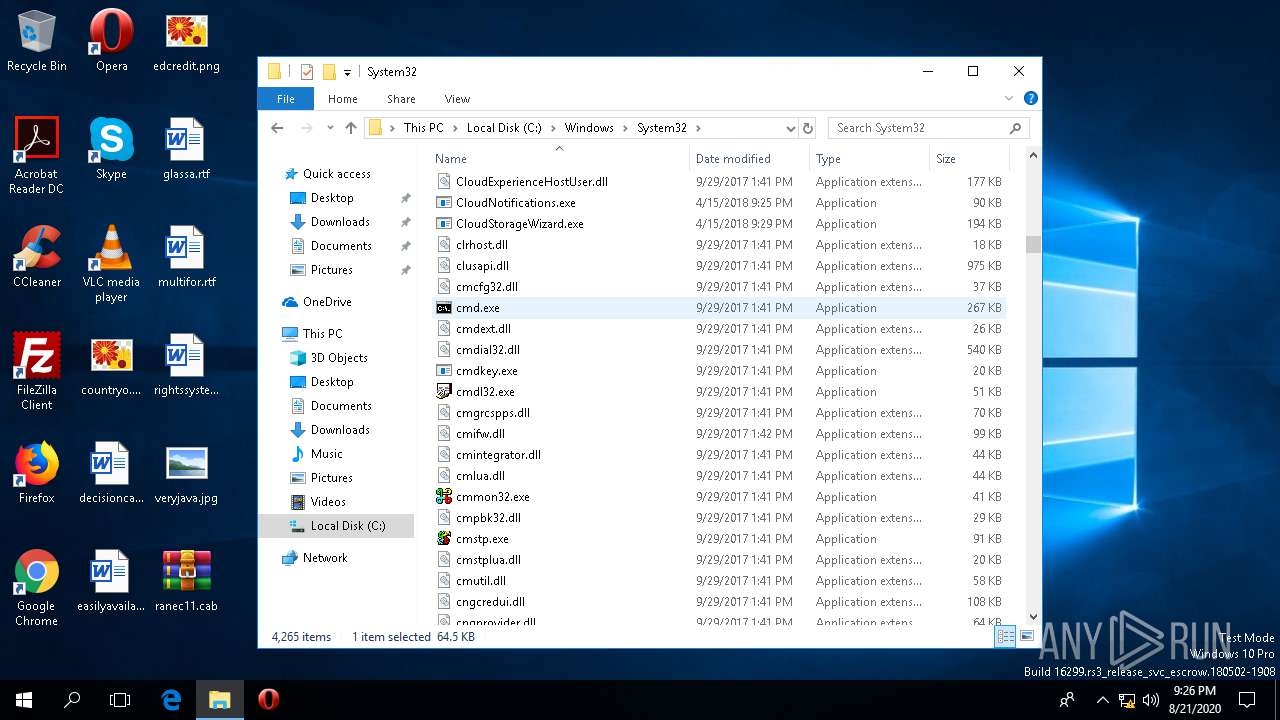1280x720 pixels.
Task: Click Properties icon in quick access toolbar
Action: (x=307, y=72)
